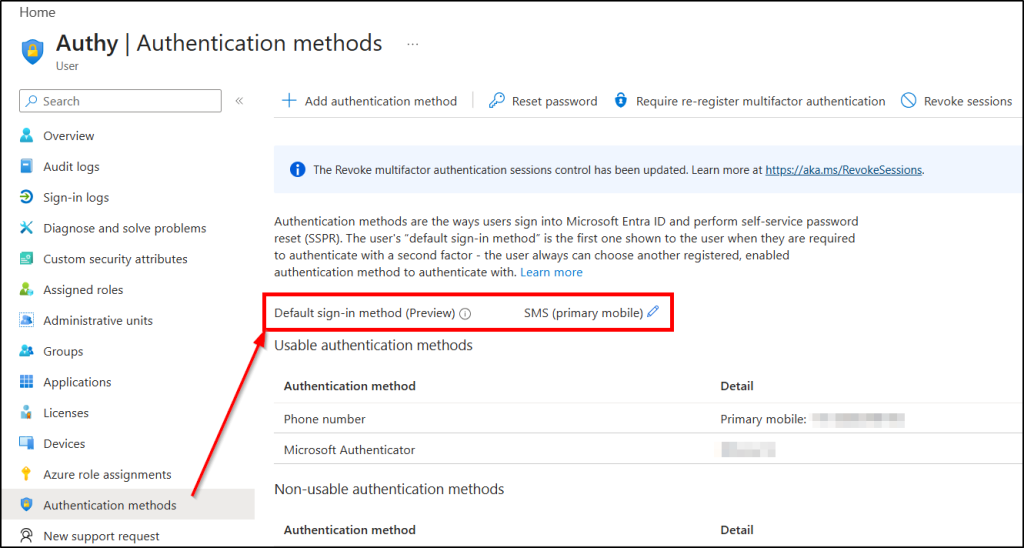The width and height of the screenshot is (1024, 548).
Task: Click the Custom security attributes icon
Action: pyautogui.click(x=26, y=259)
